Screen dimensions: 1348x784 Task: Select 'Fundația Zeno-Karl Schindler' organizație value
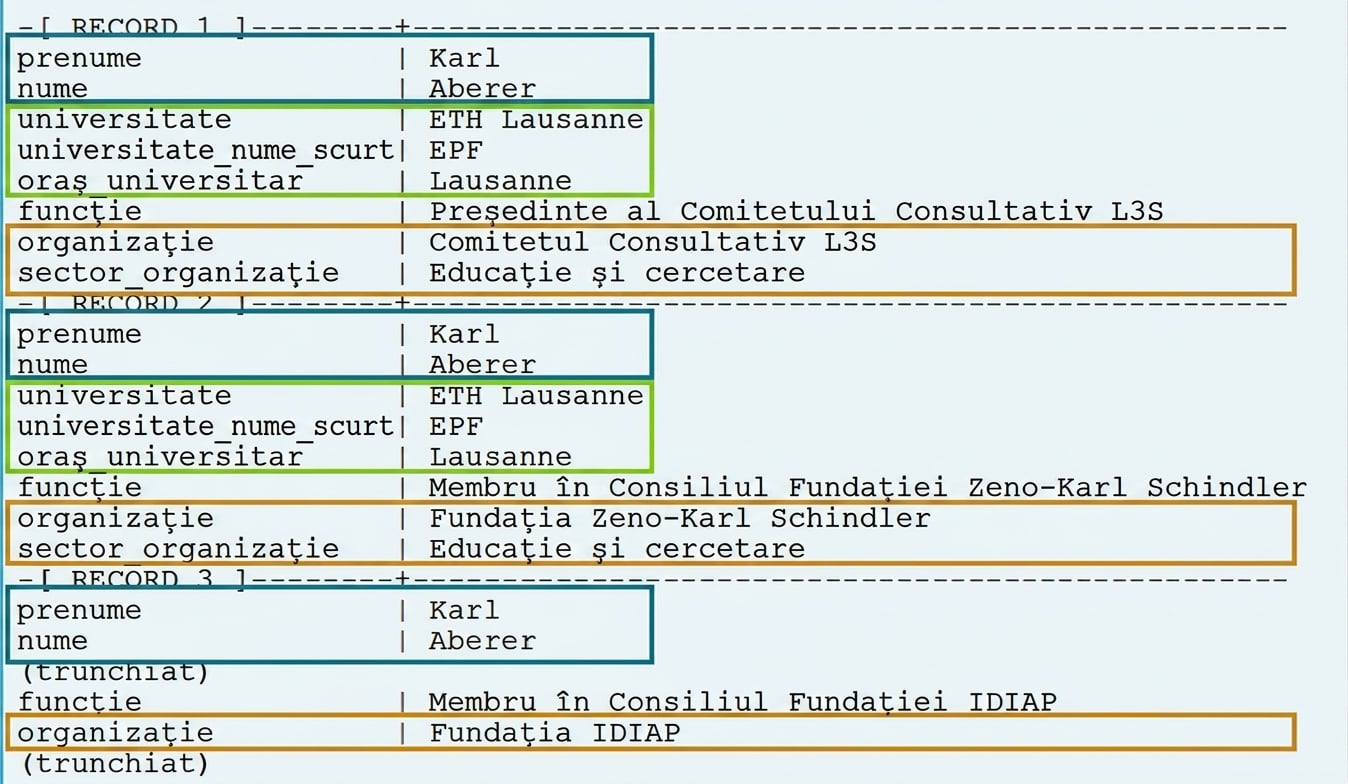[x=679, y=518]
